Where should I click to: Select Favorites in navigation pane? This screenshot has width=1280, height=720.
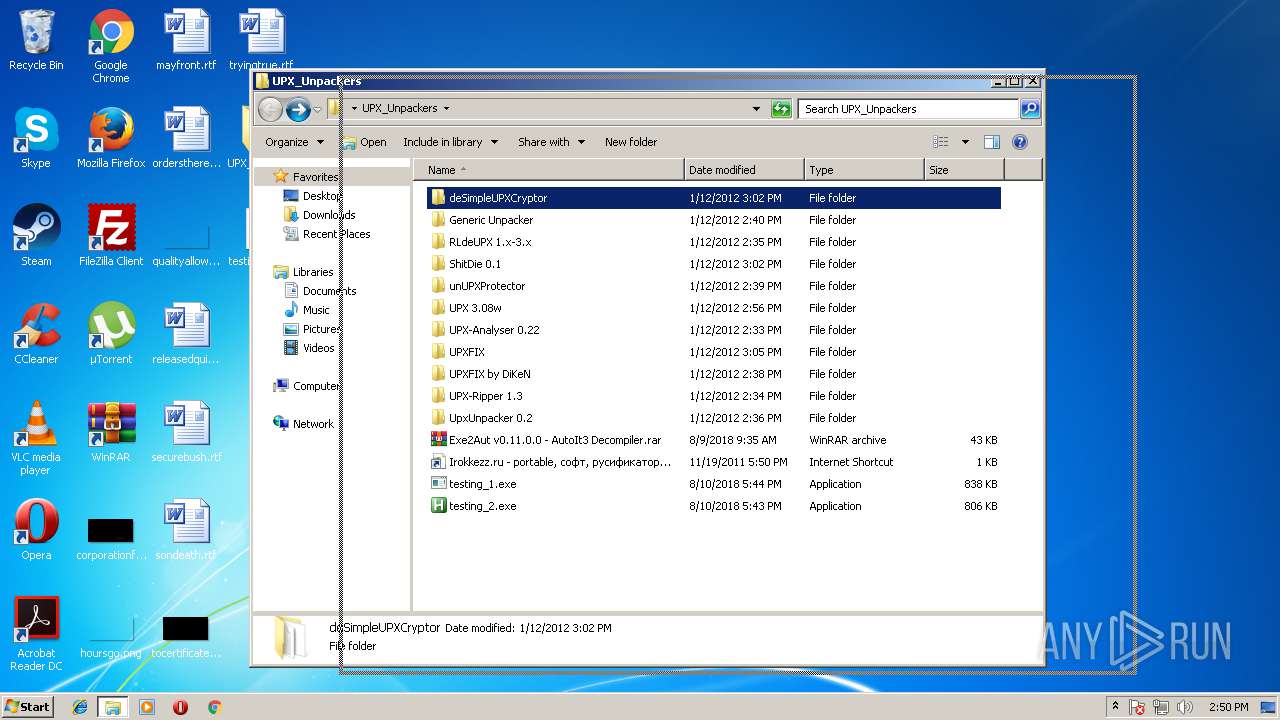click(315, 177)
